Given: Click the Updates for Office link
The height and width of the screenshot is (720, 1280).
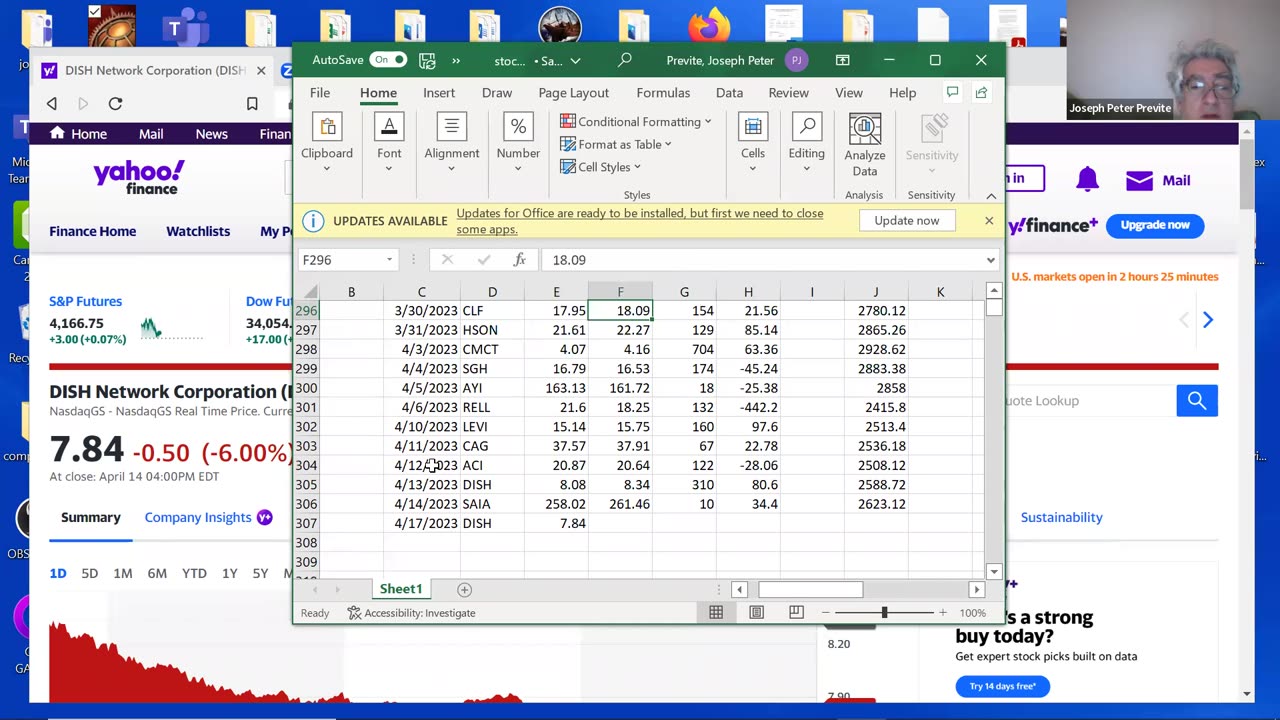Looking at the screenshot, I should 640,221.
